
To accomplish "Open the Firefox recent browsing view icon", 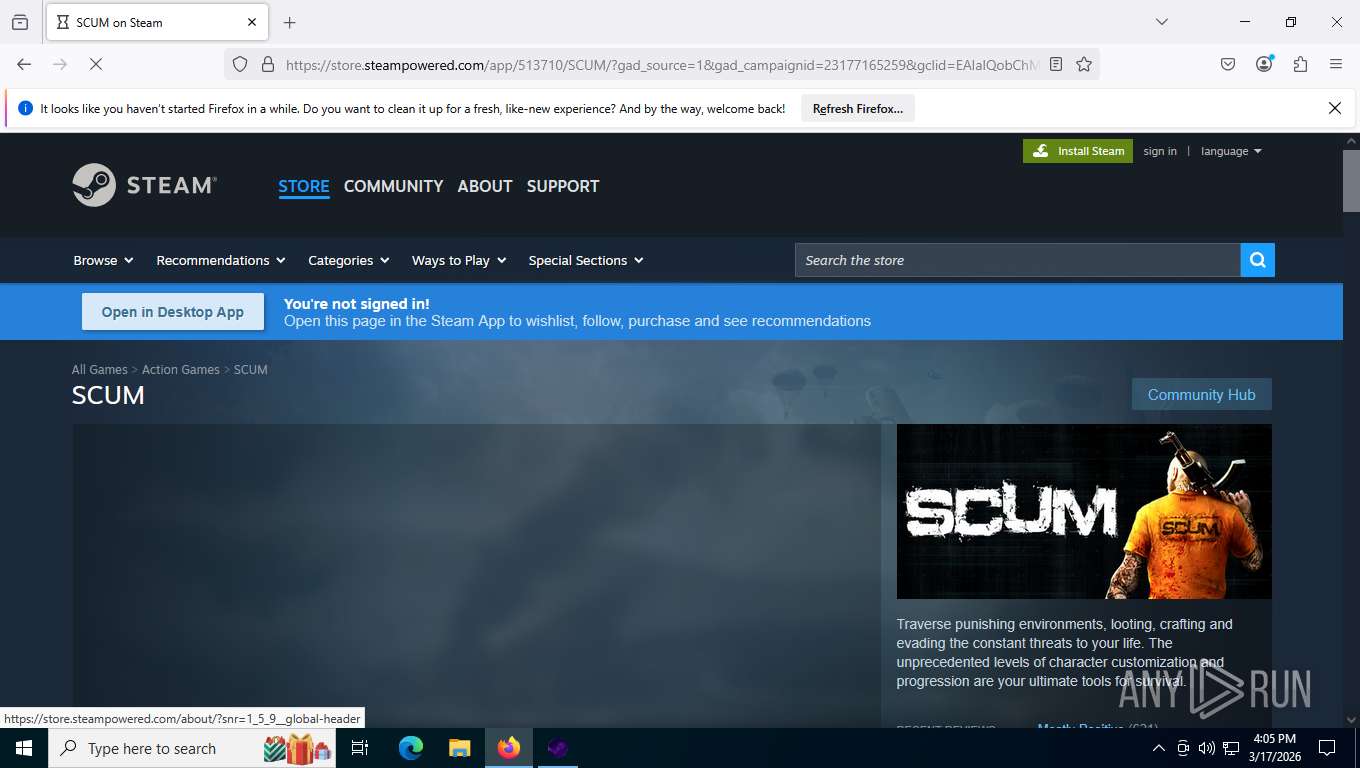I will tap(20, 22).
